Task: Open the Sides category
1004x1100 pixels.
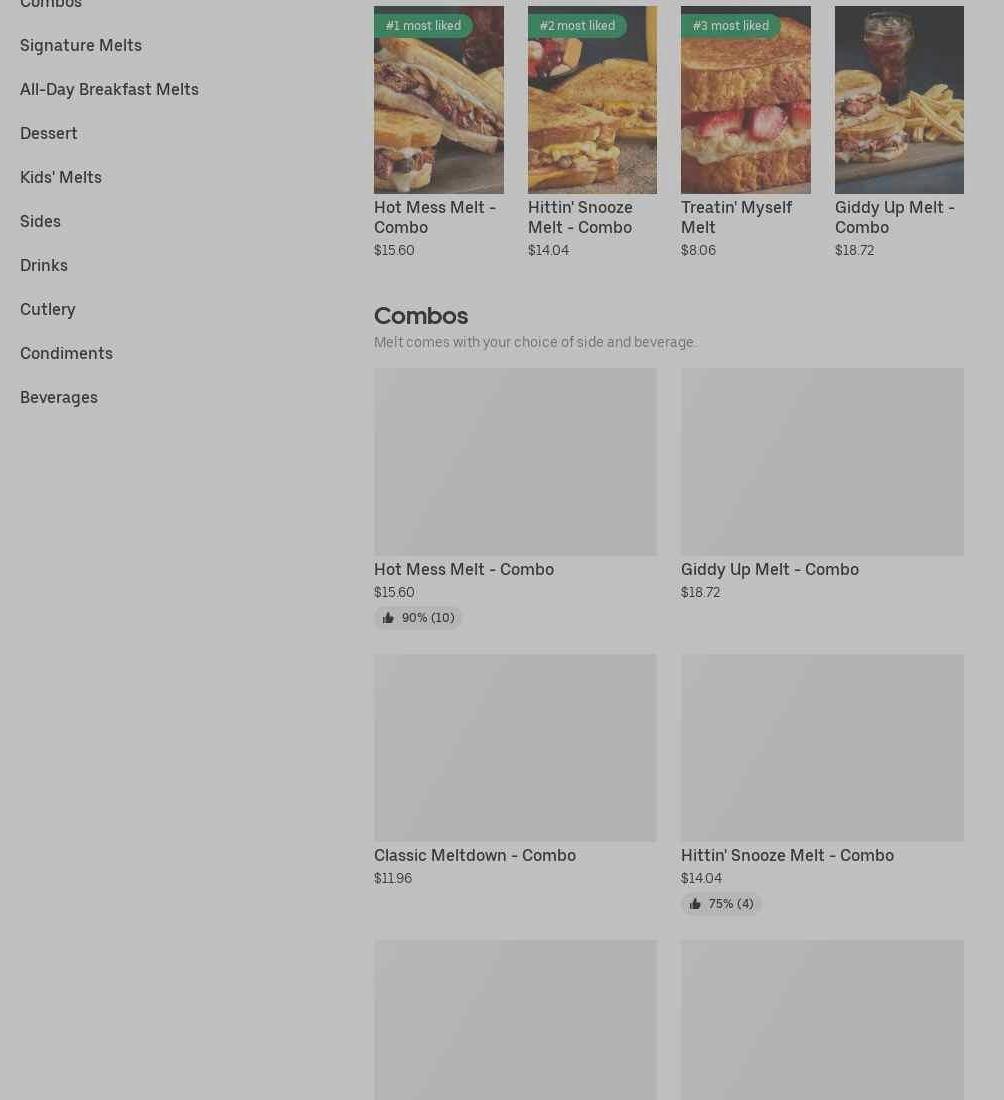Action: click(40, 222)
